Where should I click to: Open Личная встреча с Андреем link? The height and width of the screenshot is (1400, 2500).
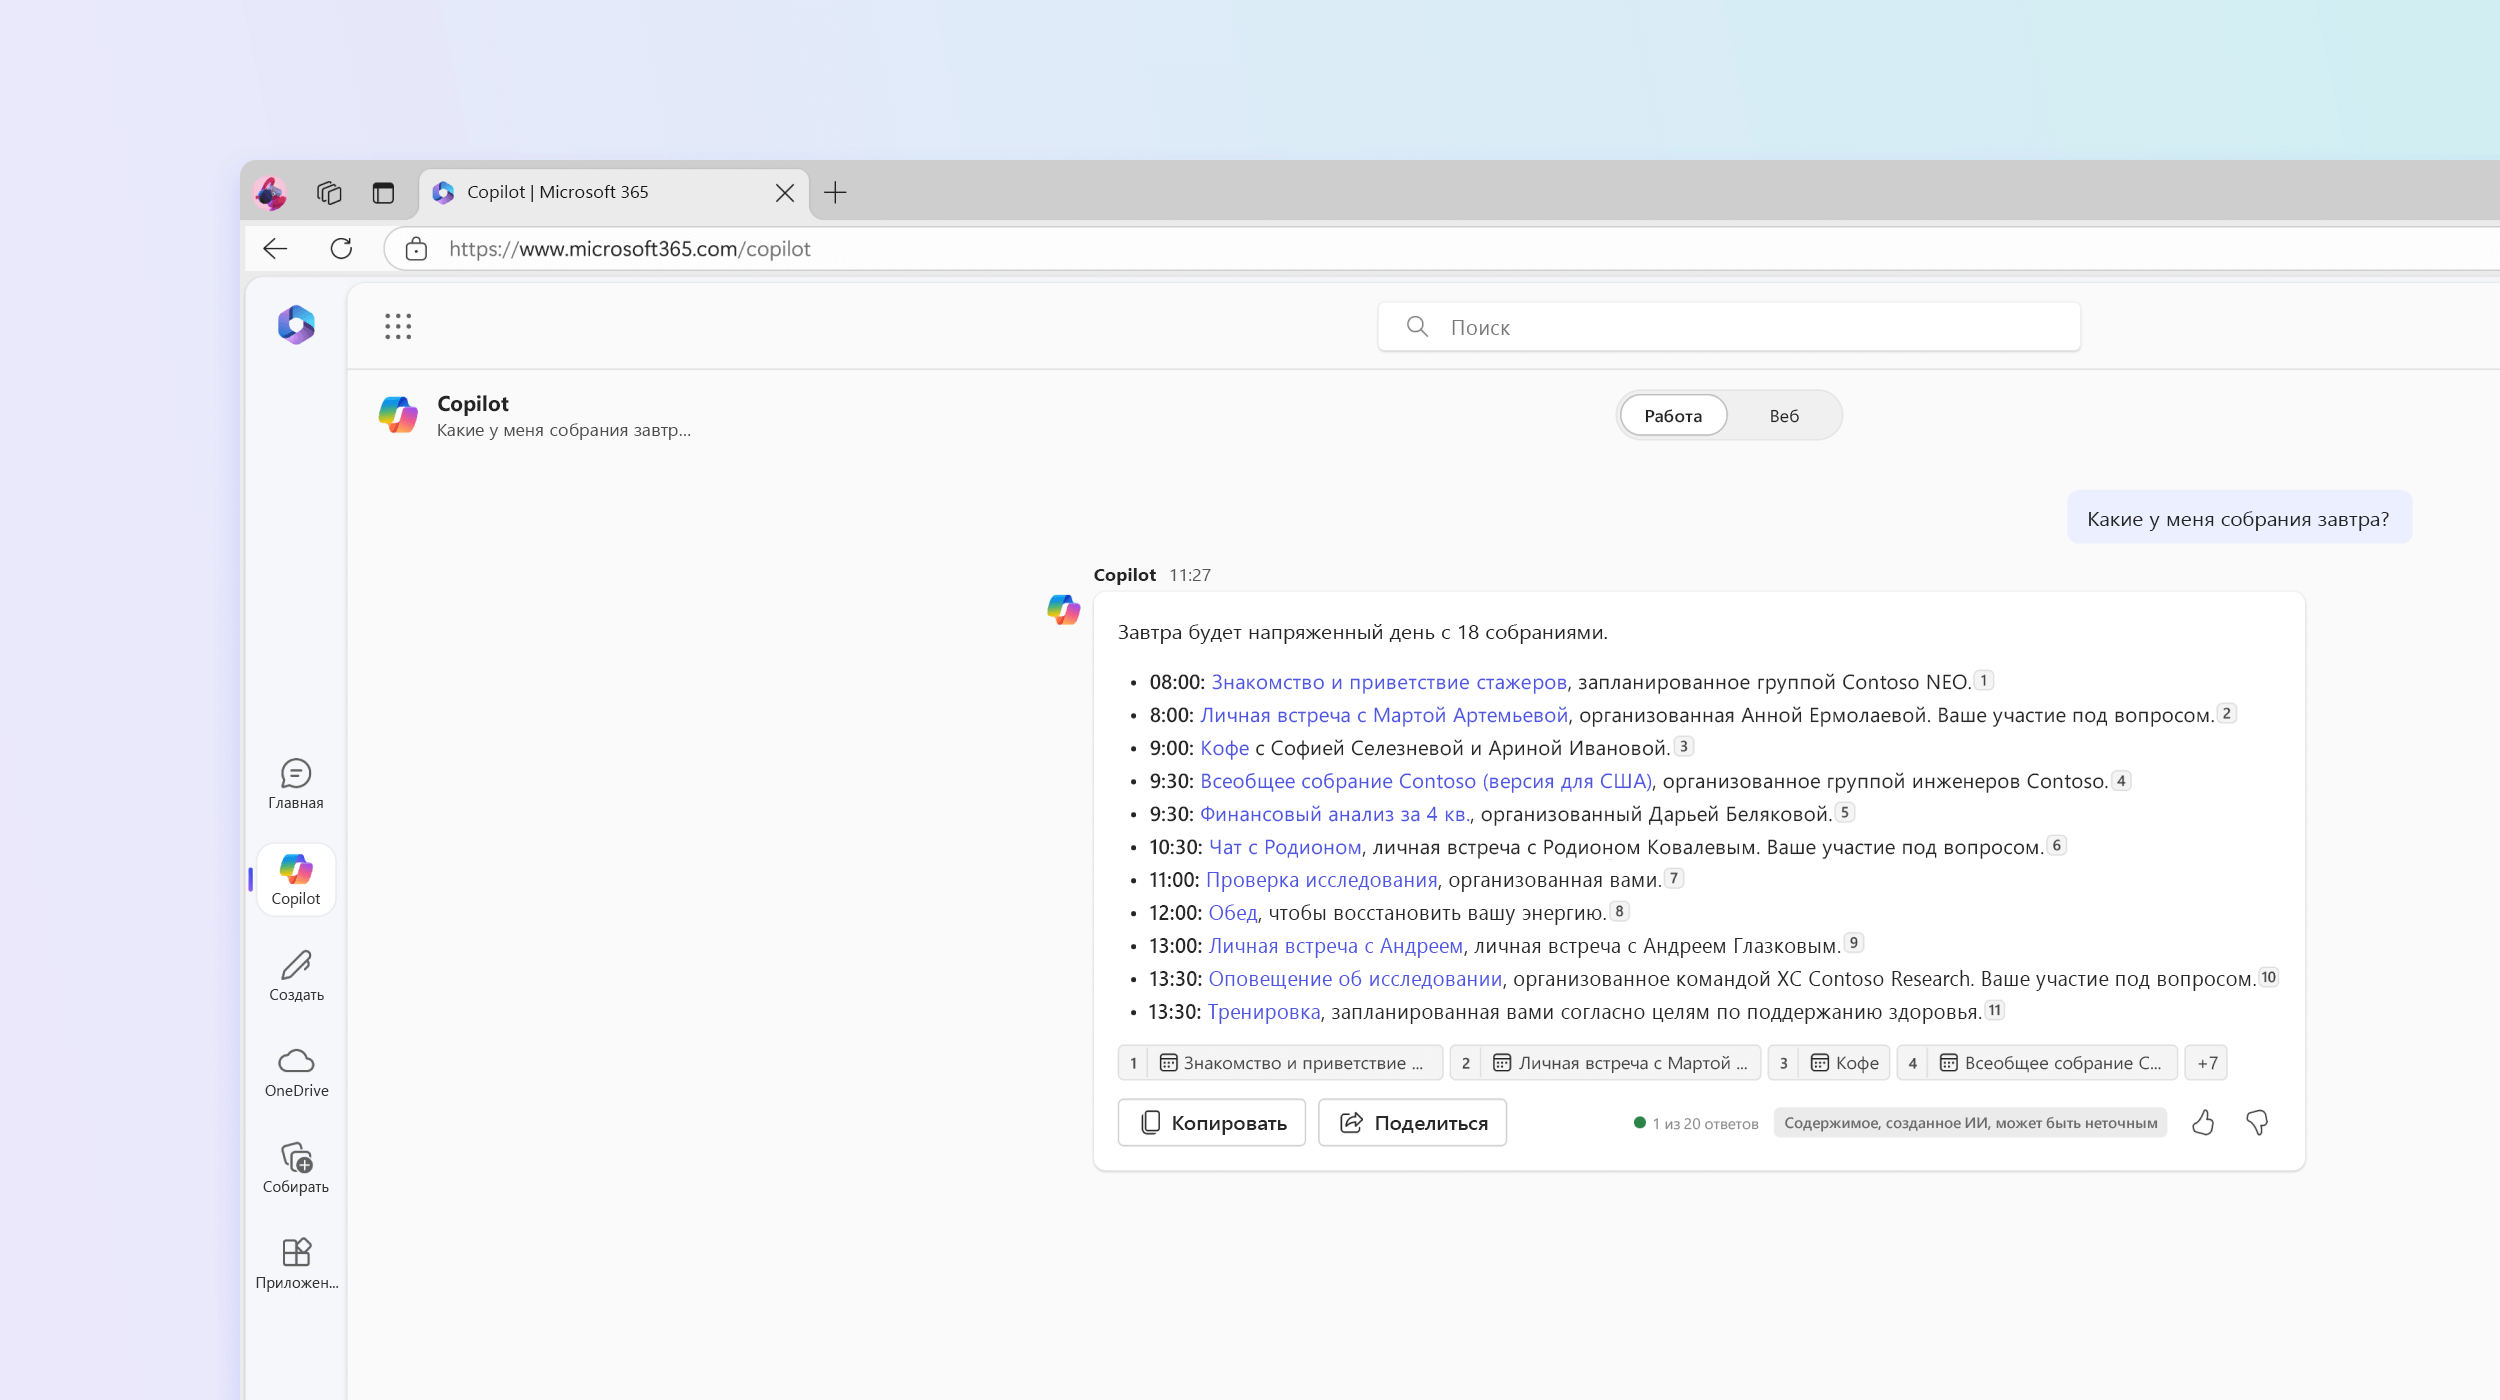1336,946
